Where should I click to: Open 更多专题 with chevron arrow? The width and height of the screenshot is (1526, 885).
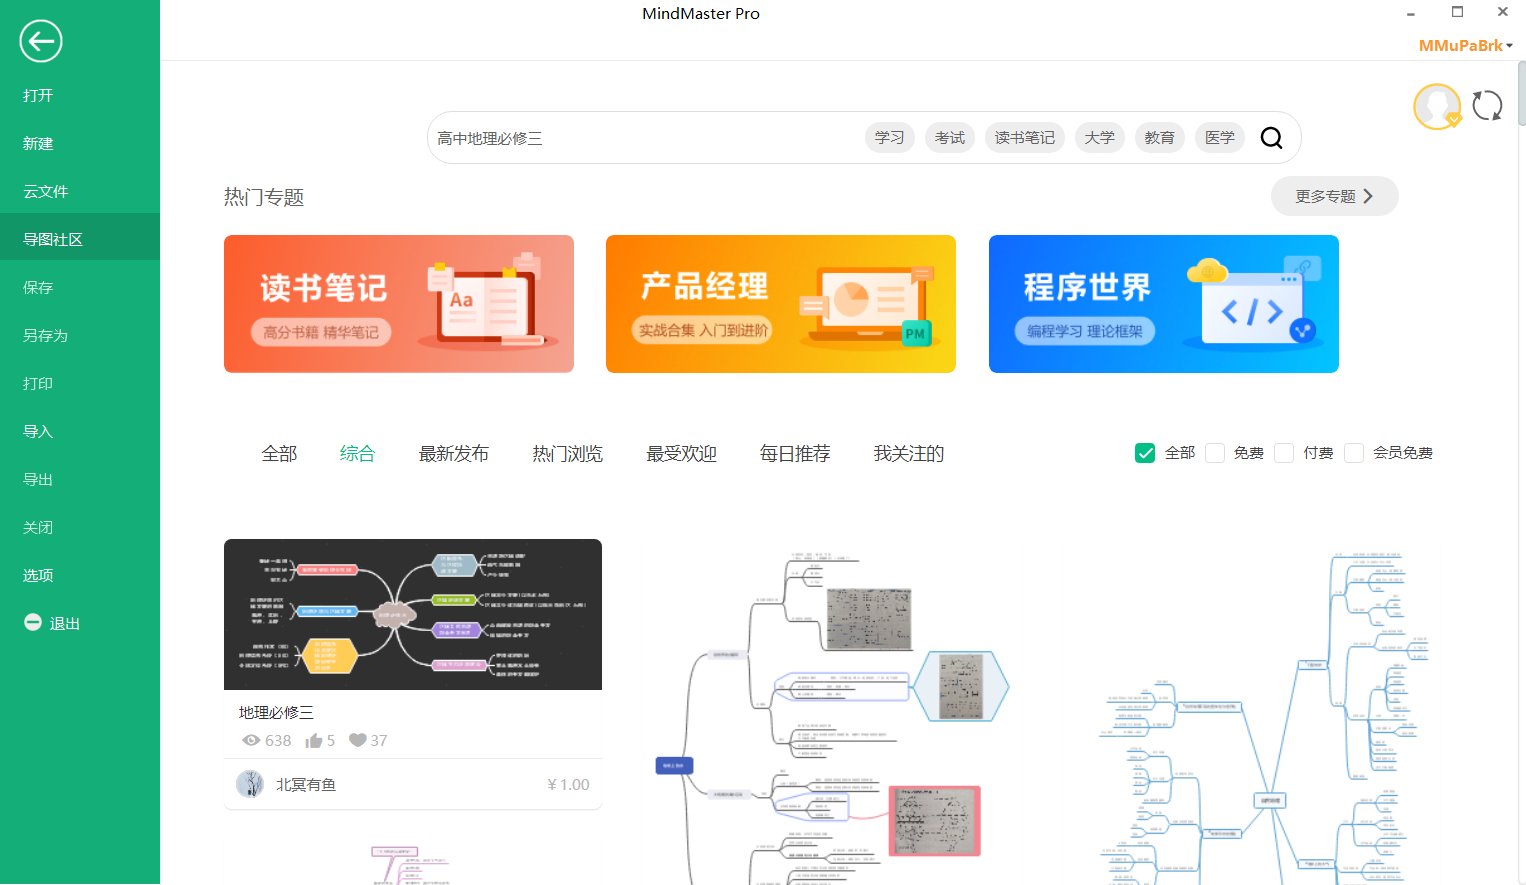click(1334, 196)
